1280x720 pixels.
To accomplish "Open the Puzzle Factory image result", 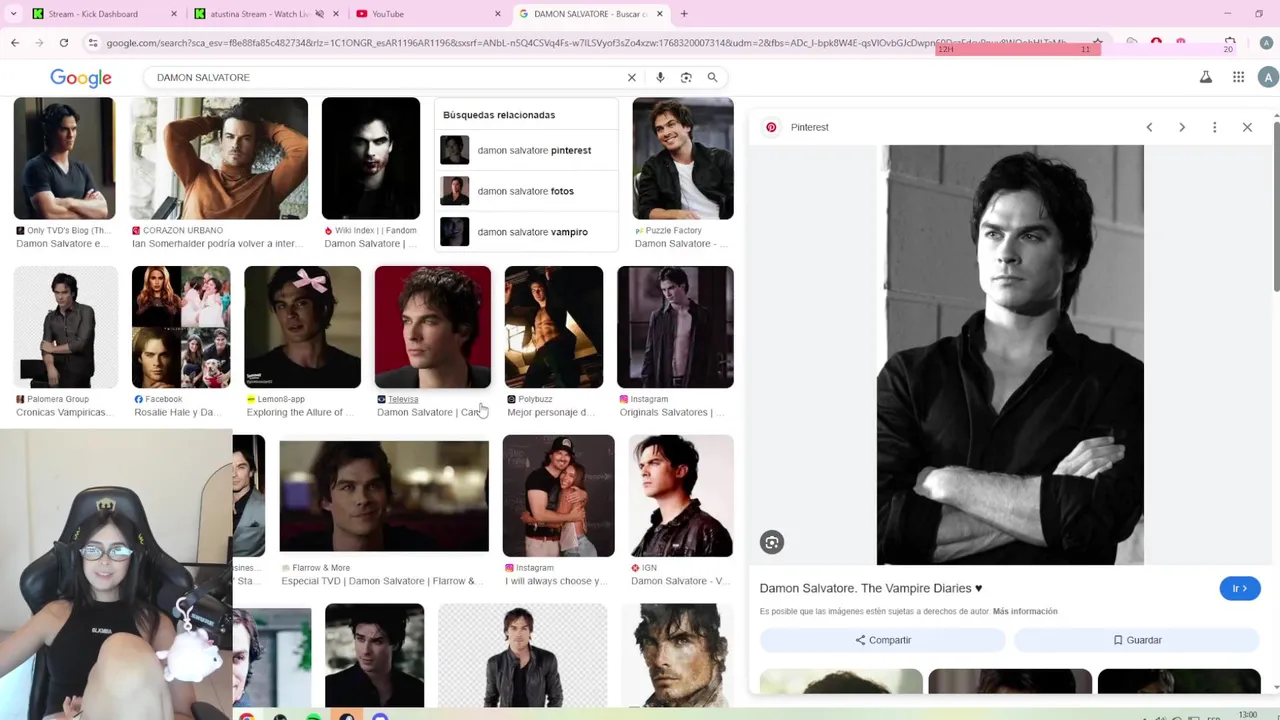I will pyautogui.click(x=683, y=158).
